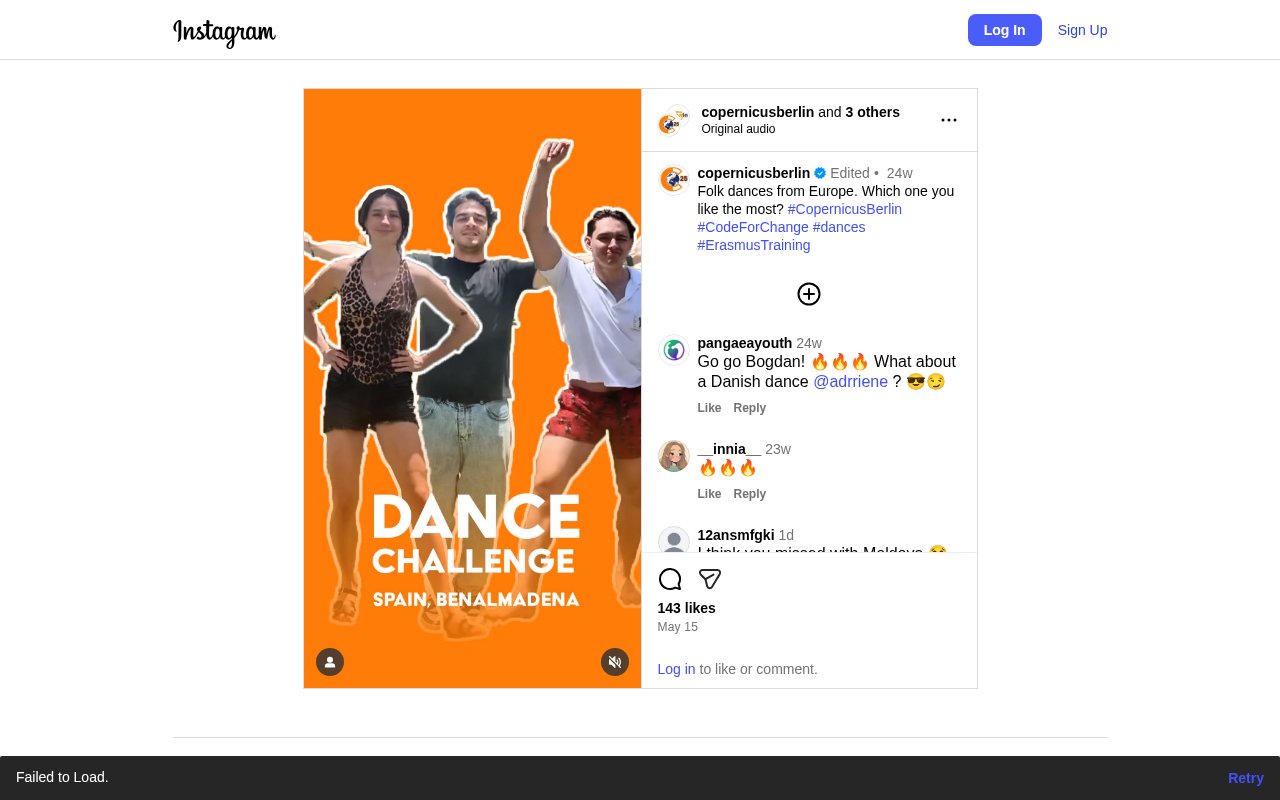Click the Dance Challenge video thumbnail
The image size is (1280, 800).
point(472,388)
